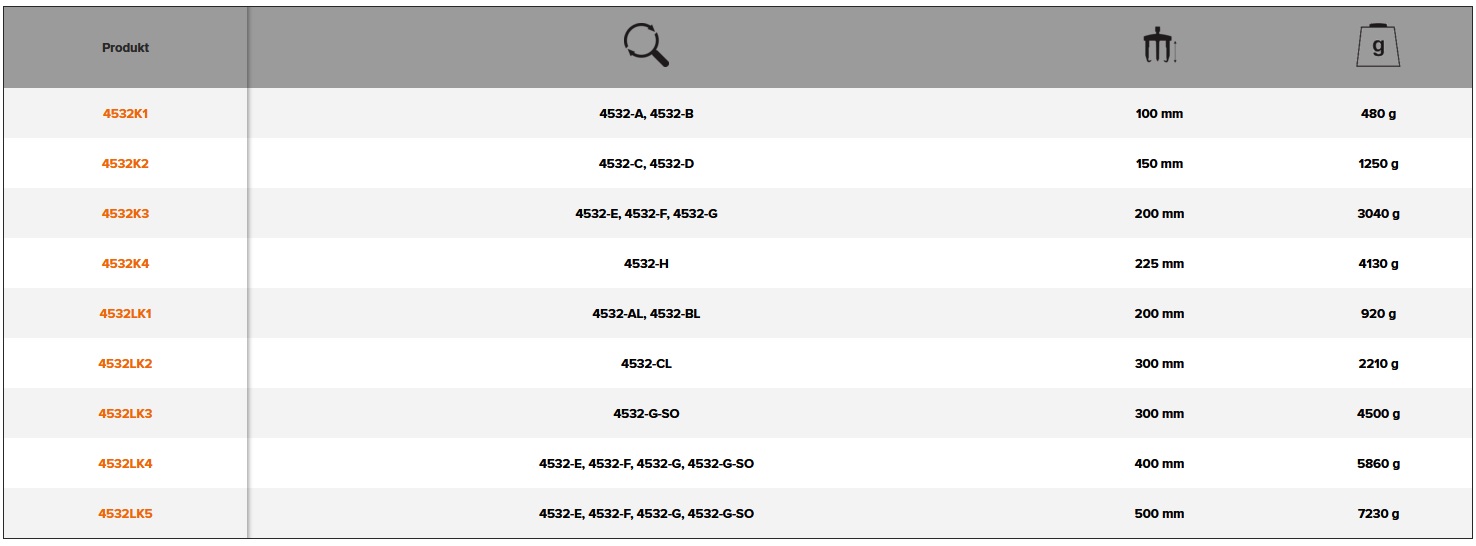Open product 4532K3 link
Image resolution: width=1476 pixels, height=546 pixels.
point(125,214)
